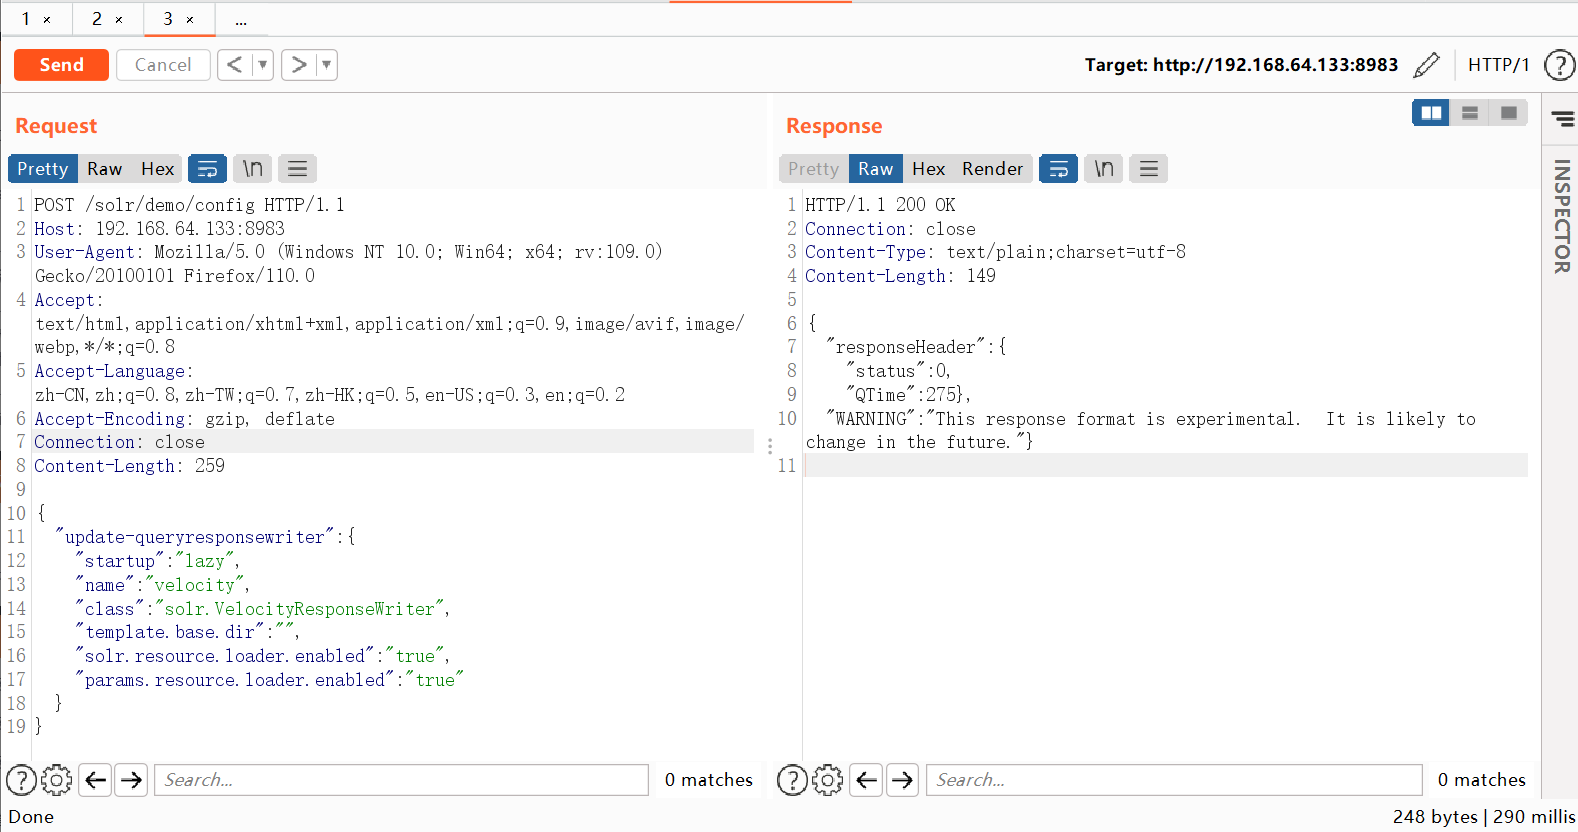1578x832 pixels.
Task: Switch to top-bottom split layout
Action: pos(1470,113)
